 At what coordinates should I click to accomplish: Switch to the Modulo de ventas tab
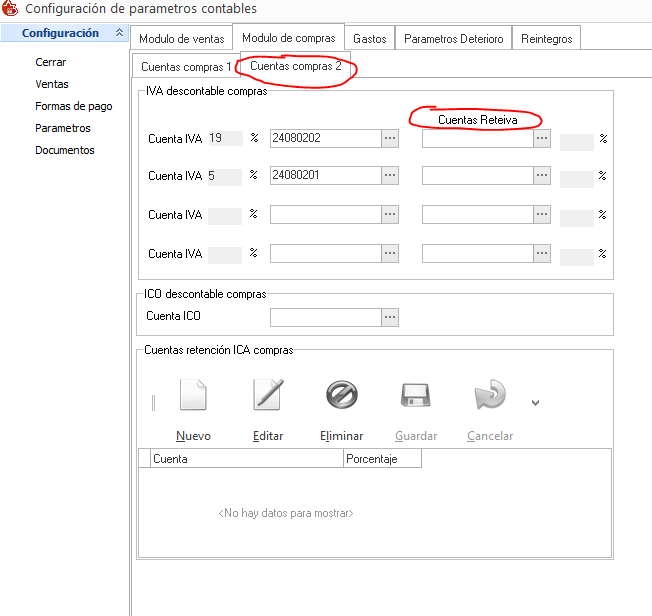(181, 39)
